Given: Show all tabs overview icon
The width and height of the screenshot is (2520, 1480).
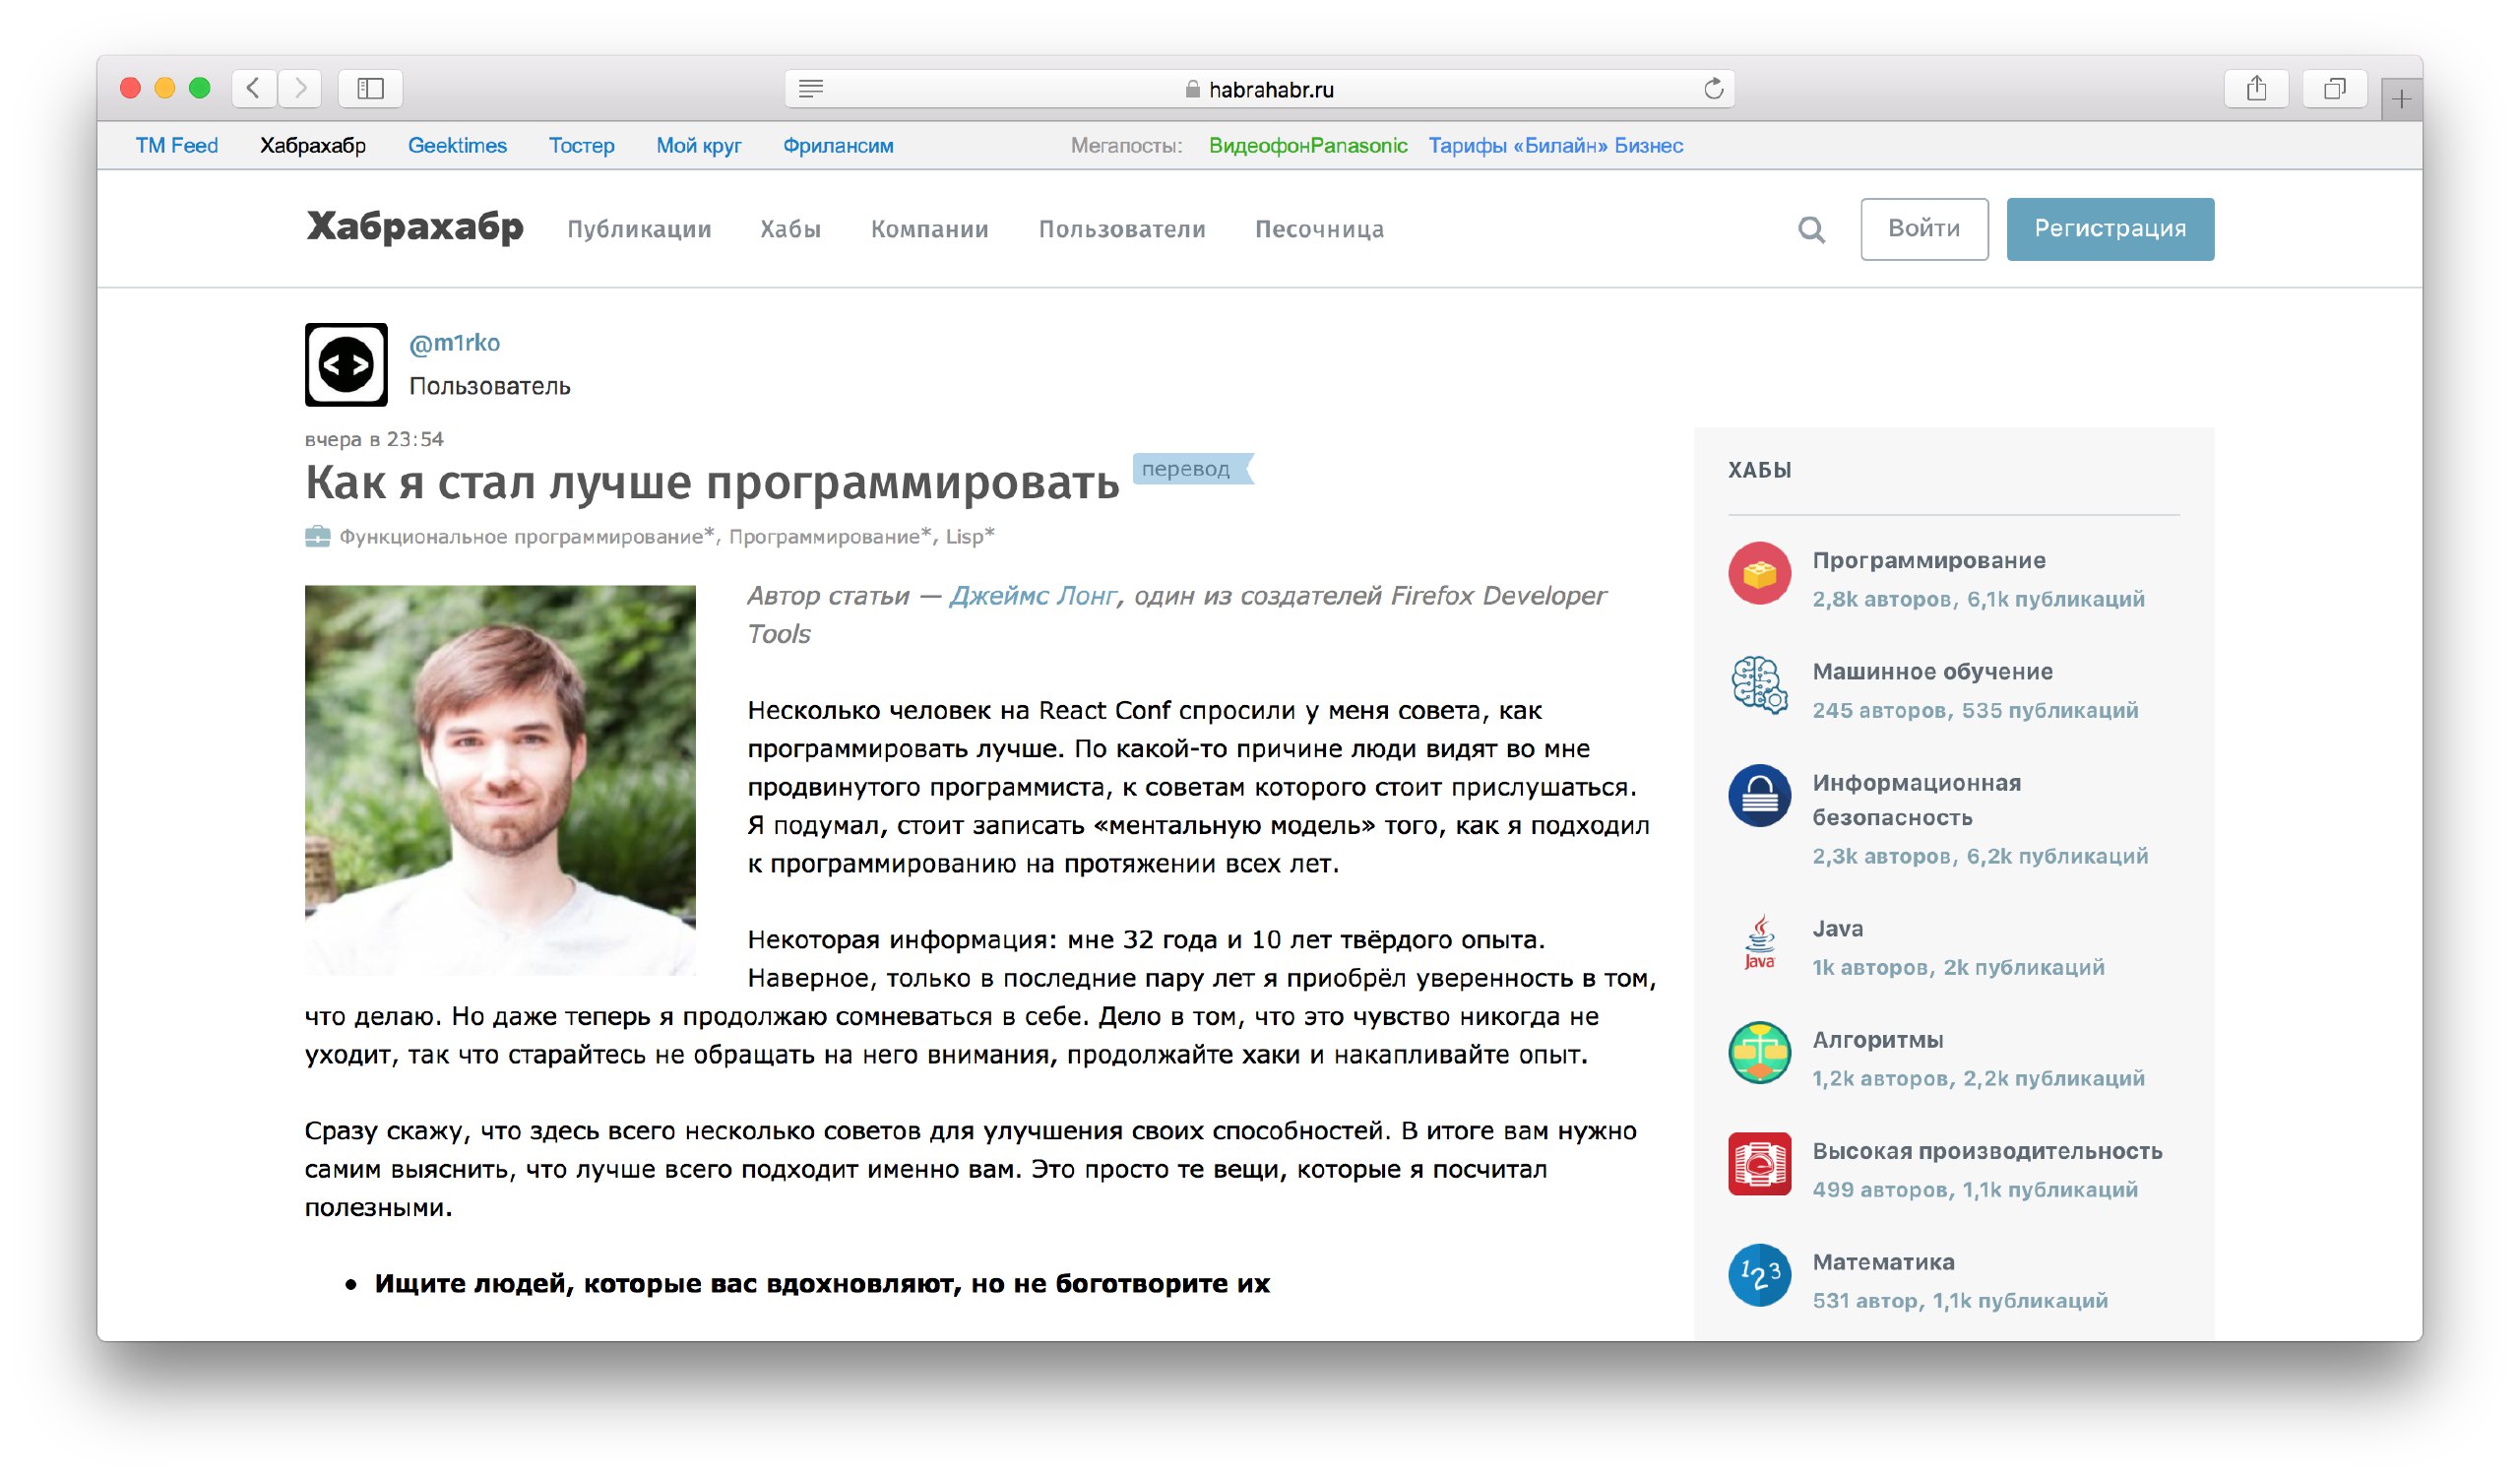Looking at the screenshot, I should tap(2334, 88).
